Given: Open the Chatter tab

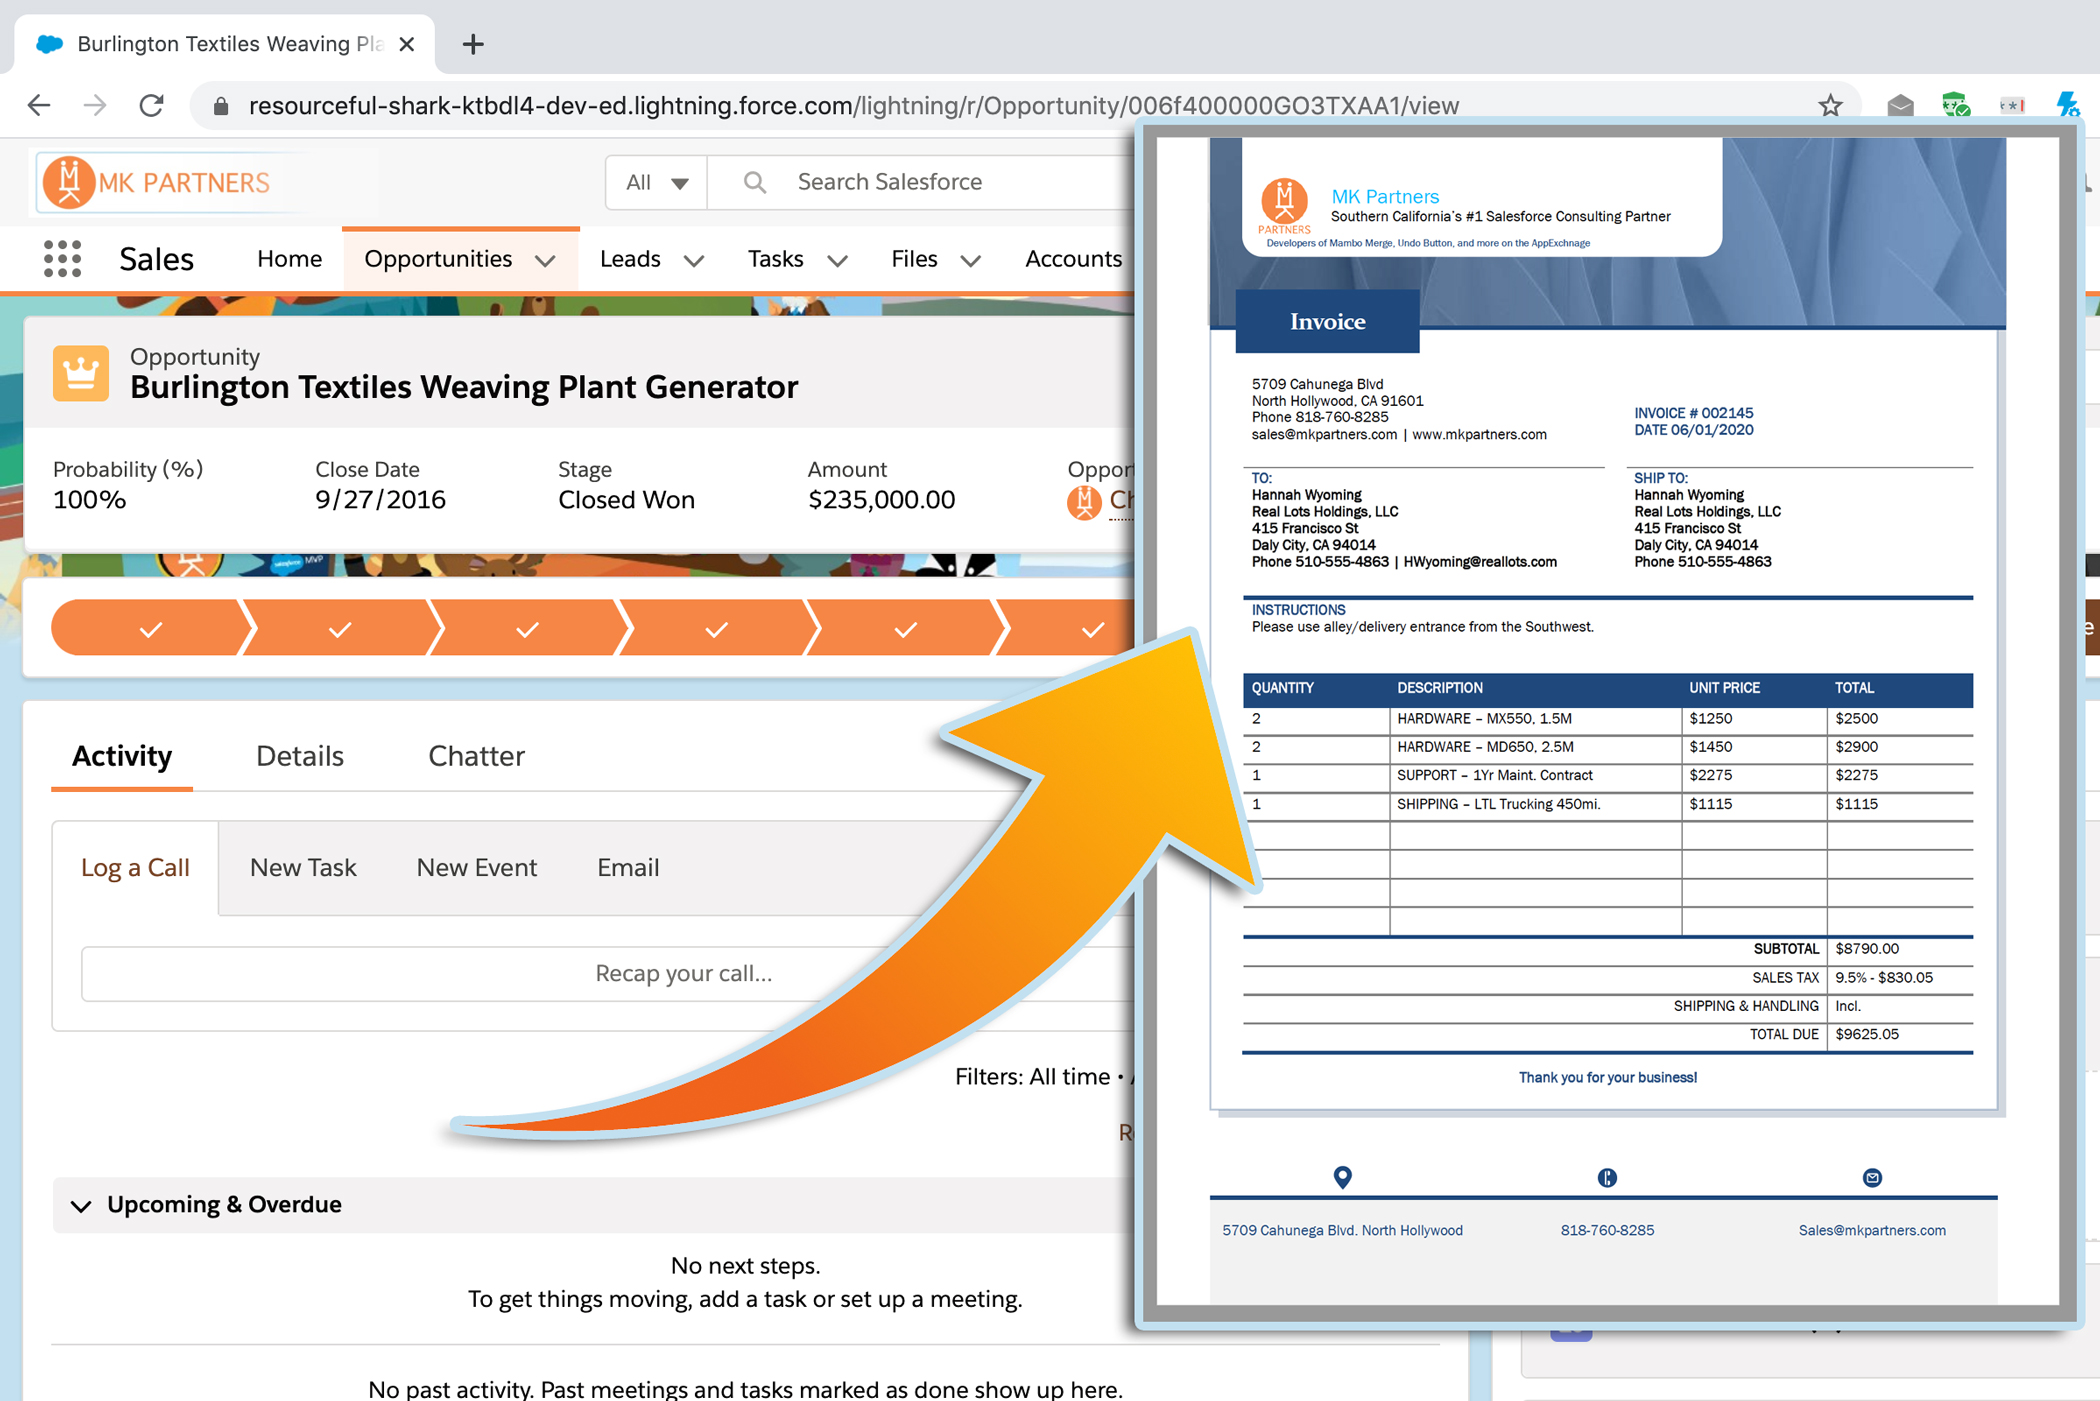Looking at the screenshot, I should coord(476,756).
